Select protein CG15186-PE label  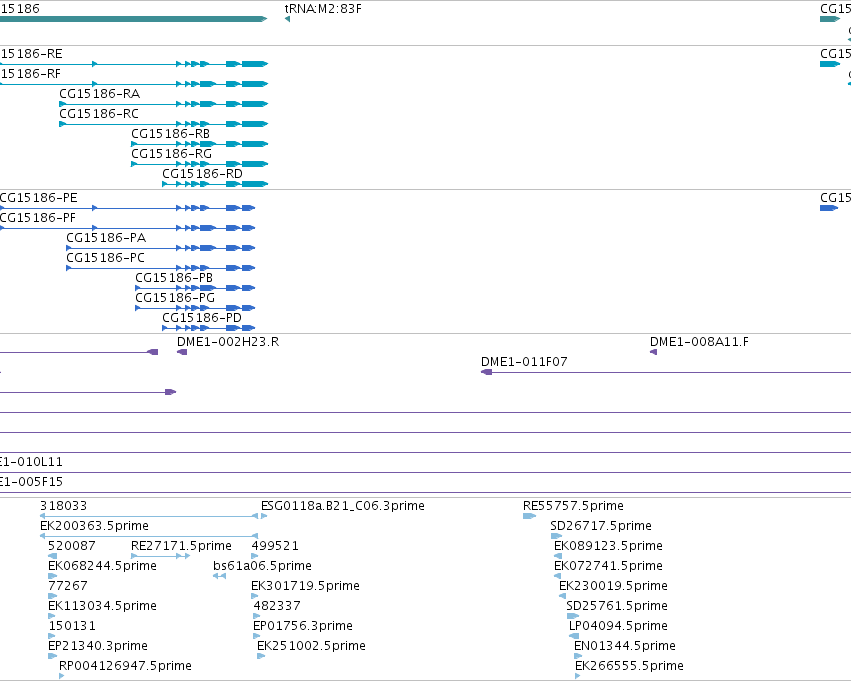pos(39,198)
